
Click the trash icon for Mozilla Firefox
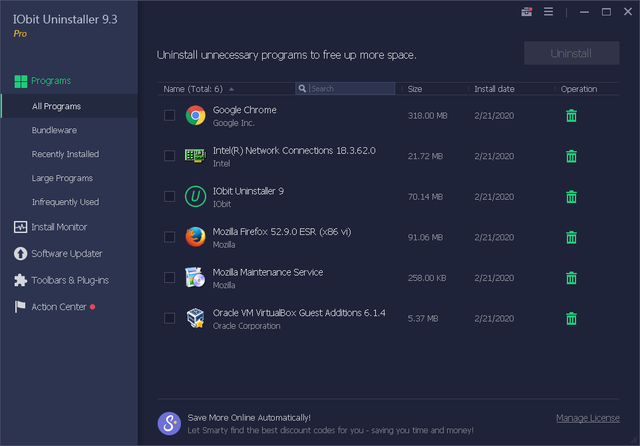click(x=571, y=237)
